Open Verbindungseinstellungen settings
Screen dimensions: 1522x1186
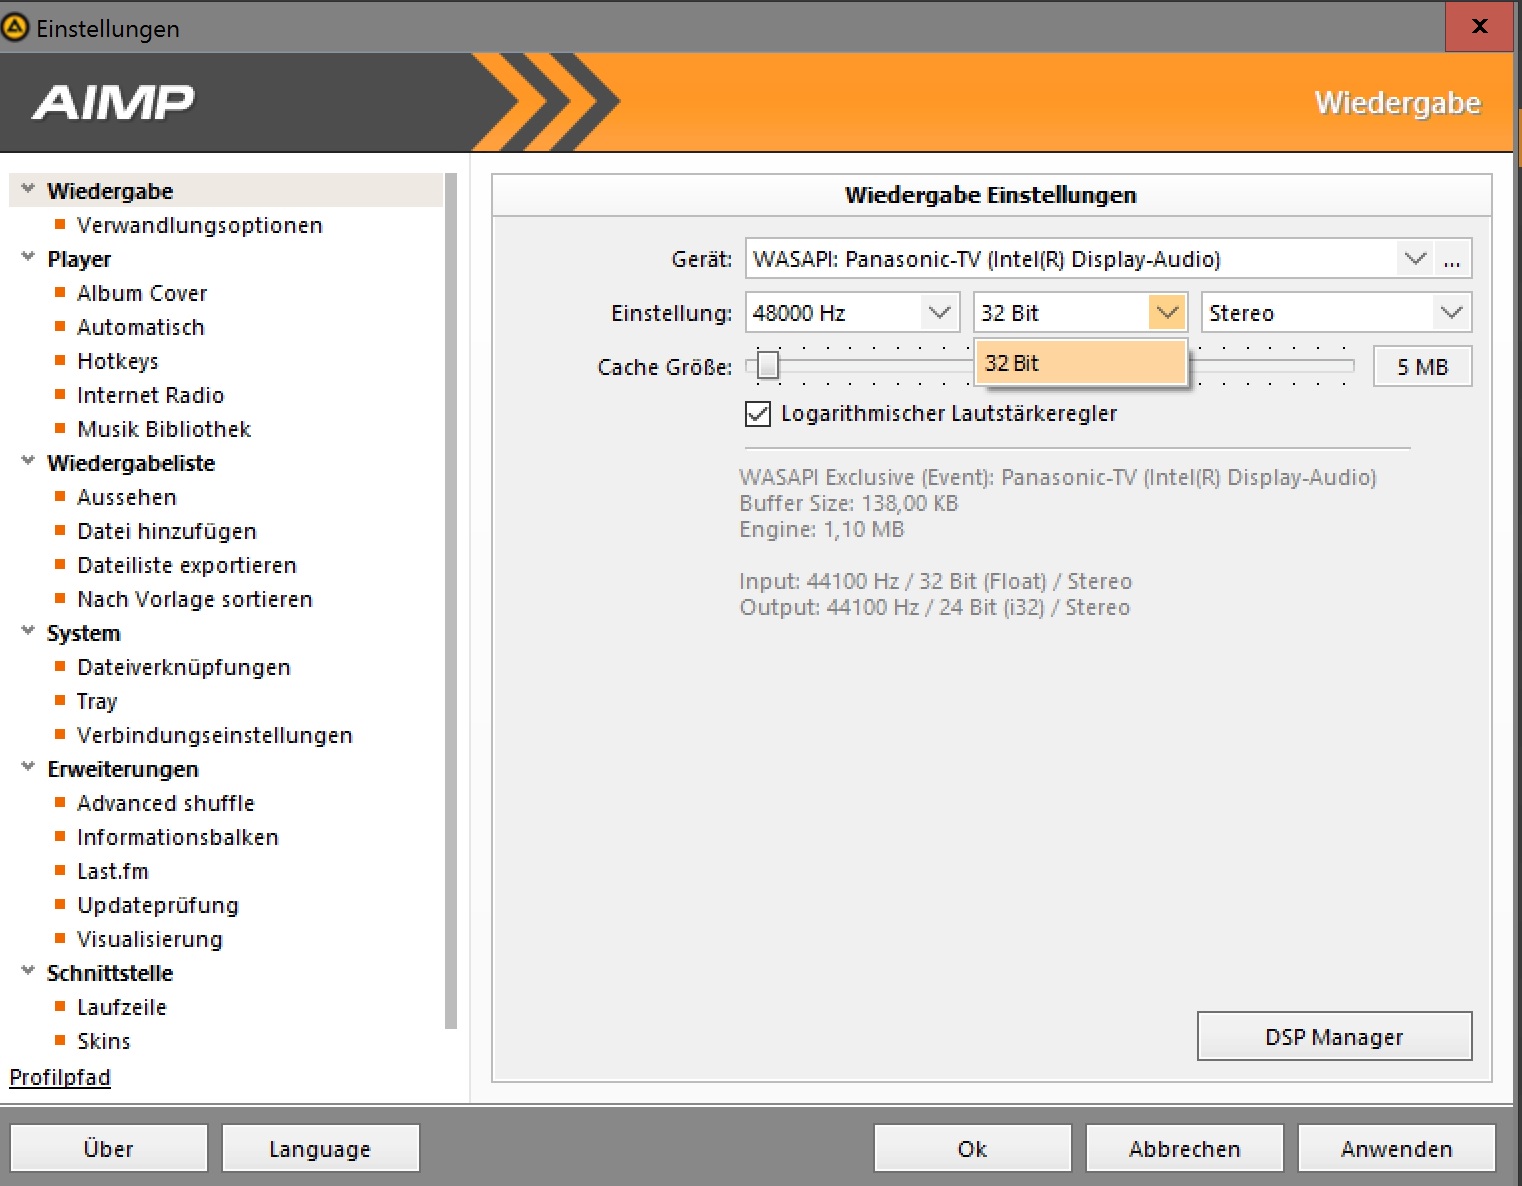pyautogui.click(x=215, y=735)
